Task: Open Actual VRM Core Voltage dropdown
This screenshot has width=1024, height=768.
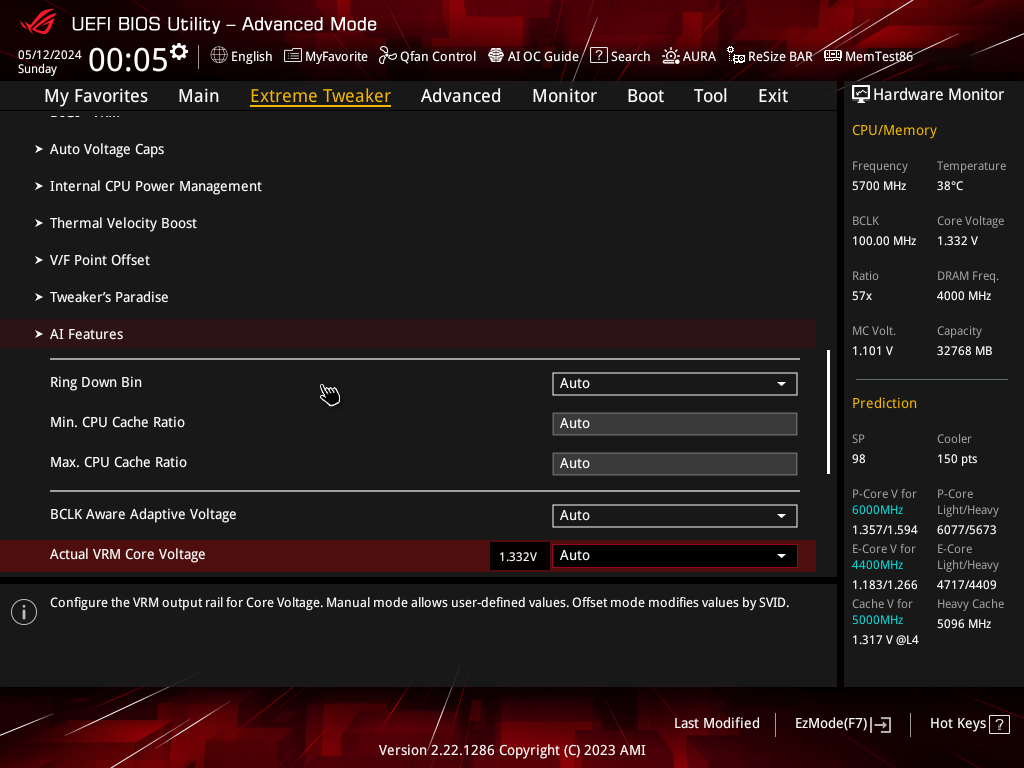Action: (x=675, y=556)
